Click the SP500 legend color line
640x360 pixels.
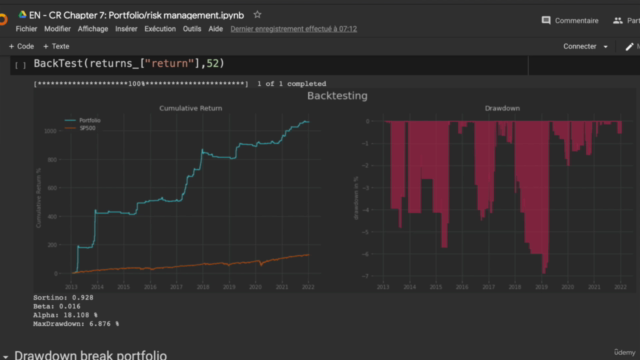[70, 128]
